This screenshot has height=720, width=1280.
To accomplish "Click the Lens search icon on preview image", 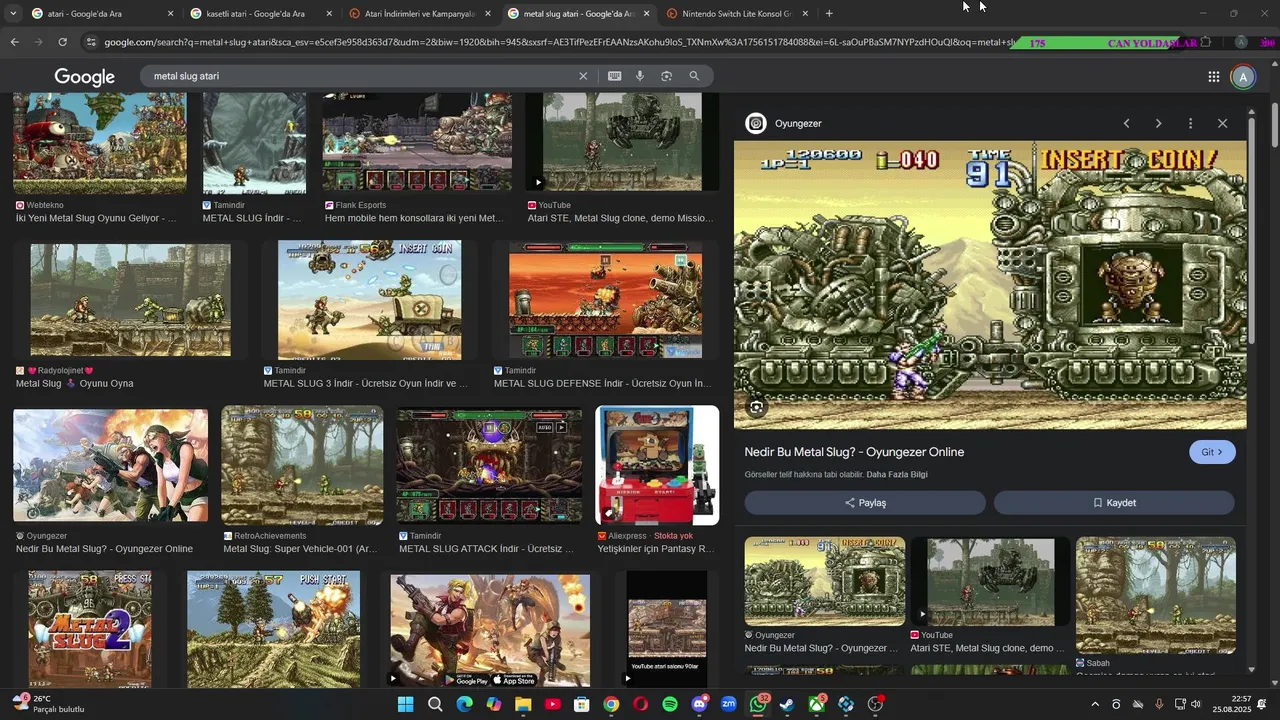I will [x=757, y=407].
